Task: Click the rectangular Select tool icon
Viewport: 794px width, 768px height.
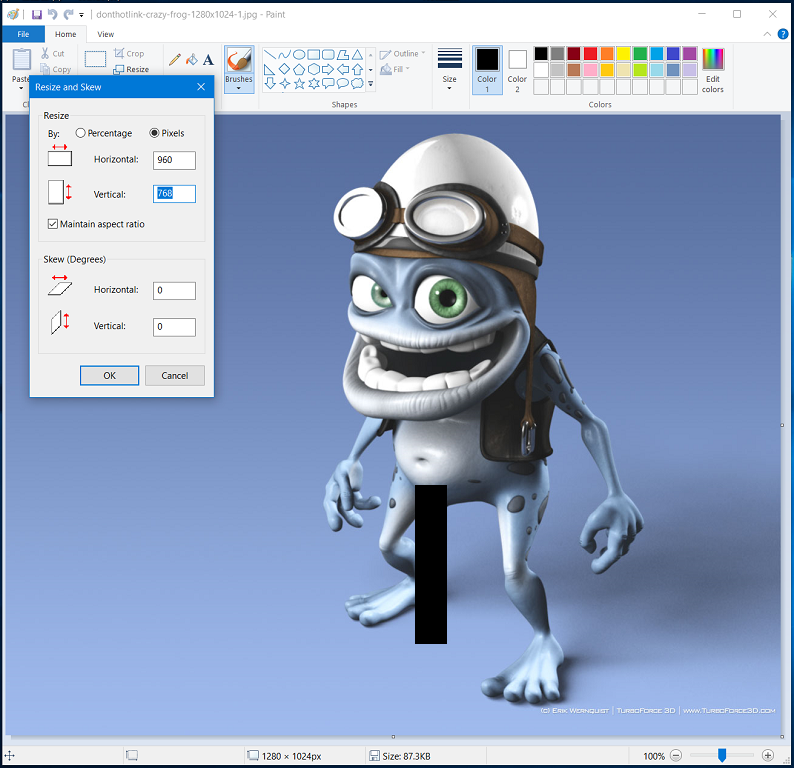Action: coord(95,59)
